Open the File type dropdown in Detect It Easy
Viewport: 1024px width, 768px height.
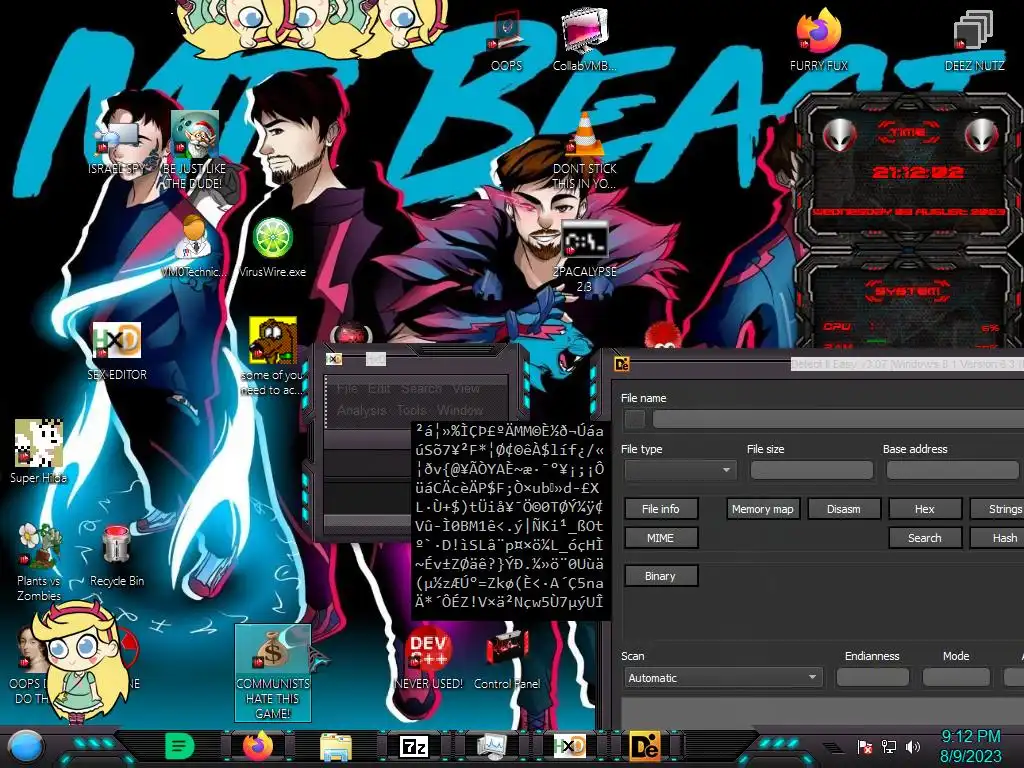pyautogui.click(x=680, y=470)
